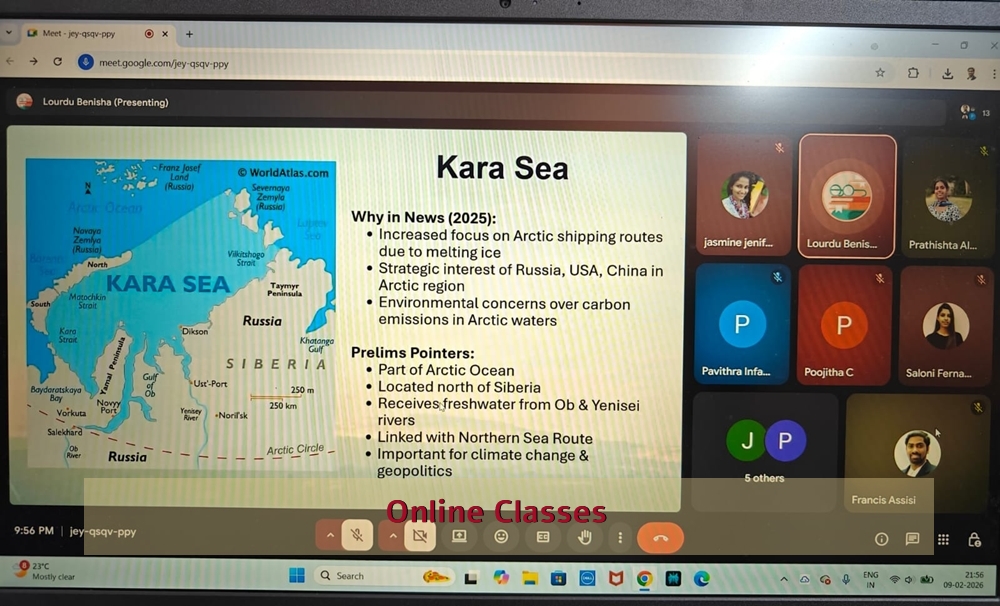1000x606 pixels.
Task: Leave the call with red hang-up button
Action: pyautogui.click(x=660, y=537)
